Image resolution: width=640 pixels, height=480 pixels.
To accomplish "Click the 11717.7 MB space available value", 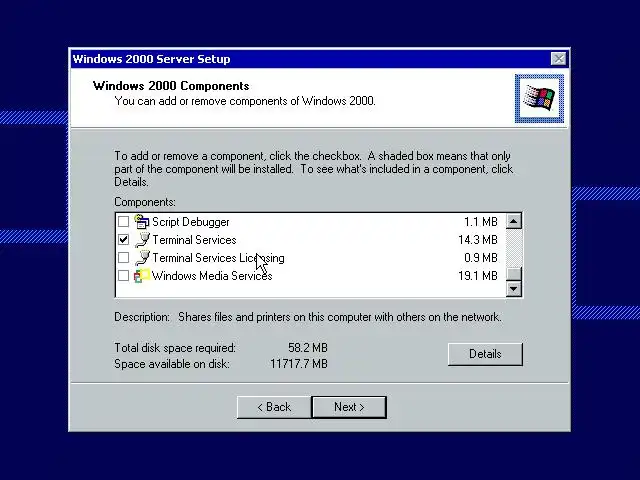I will (299, 364).
